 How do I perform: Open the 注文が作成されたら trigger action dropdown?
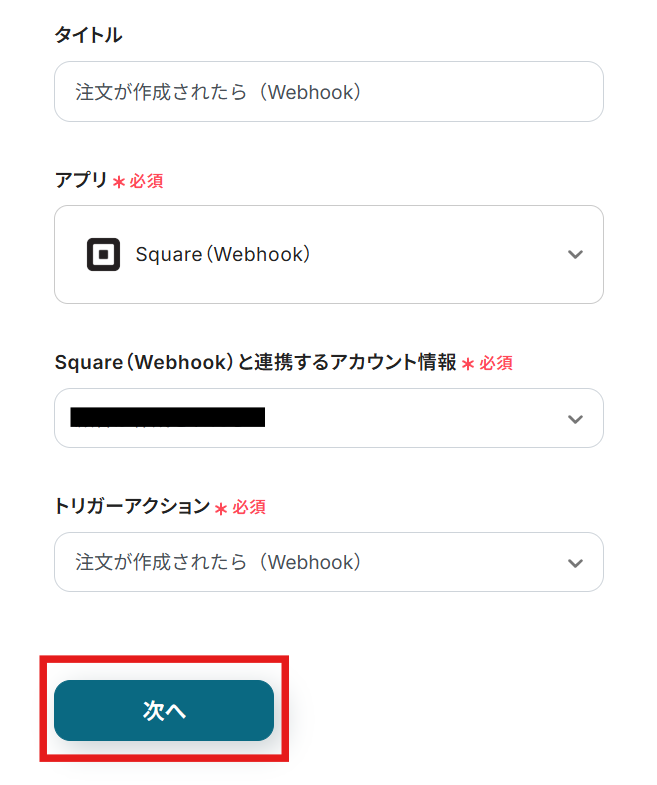coord(310,563)
